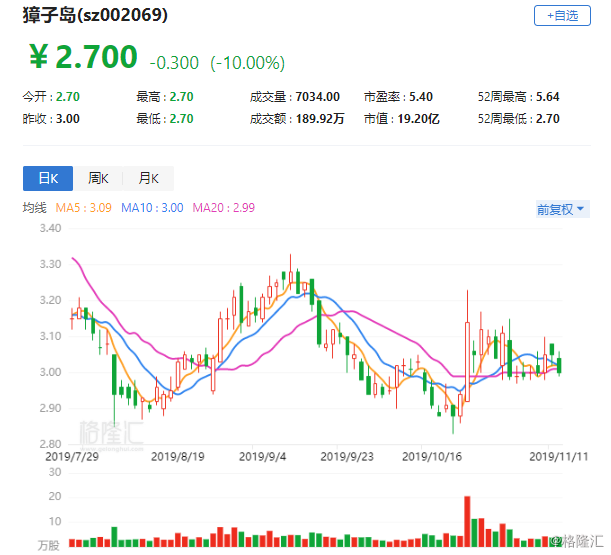Click the current price ¥2.700

click(83, 57)
